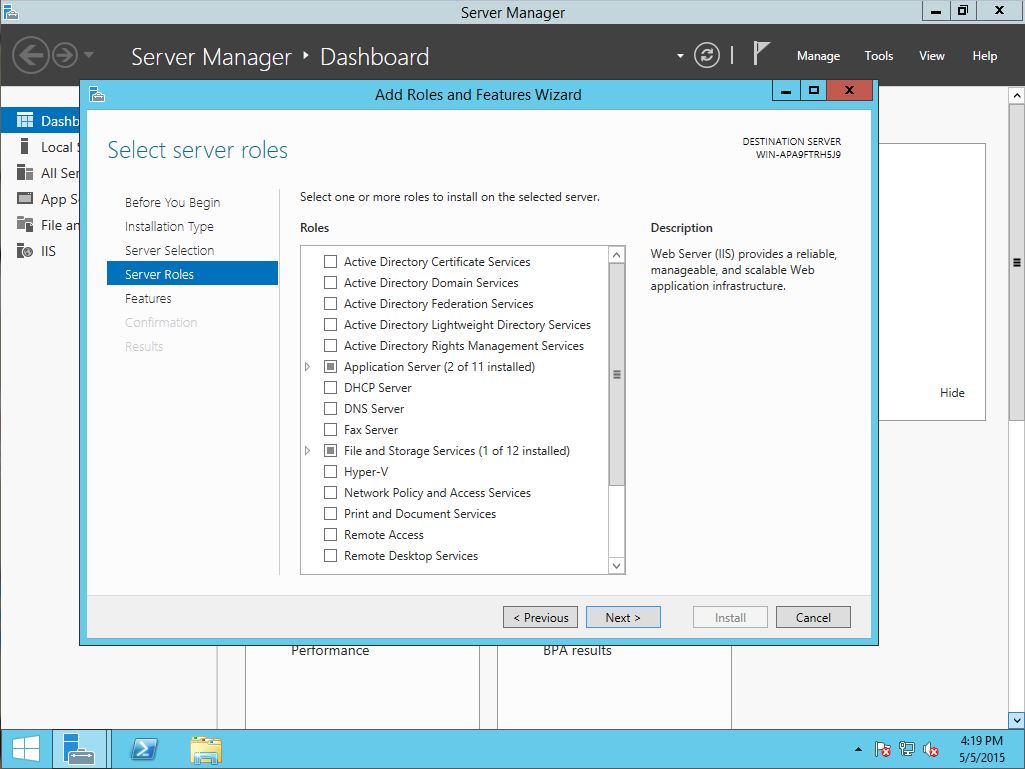
Task: Go to Installation Type step
Action: pos(169,226)
